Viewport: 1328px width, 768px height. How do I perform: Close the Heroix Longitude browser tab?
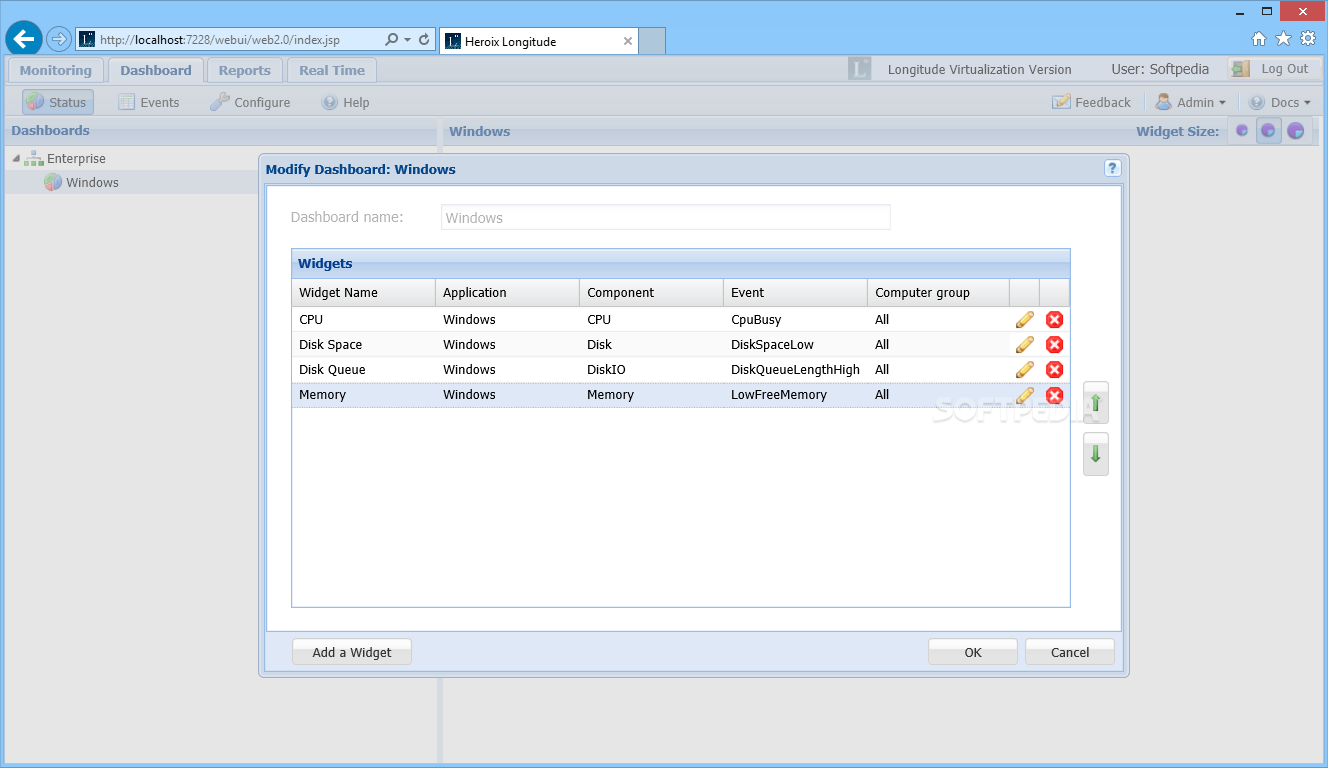click(x=628, y=41)
